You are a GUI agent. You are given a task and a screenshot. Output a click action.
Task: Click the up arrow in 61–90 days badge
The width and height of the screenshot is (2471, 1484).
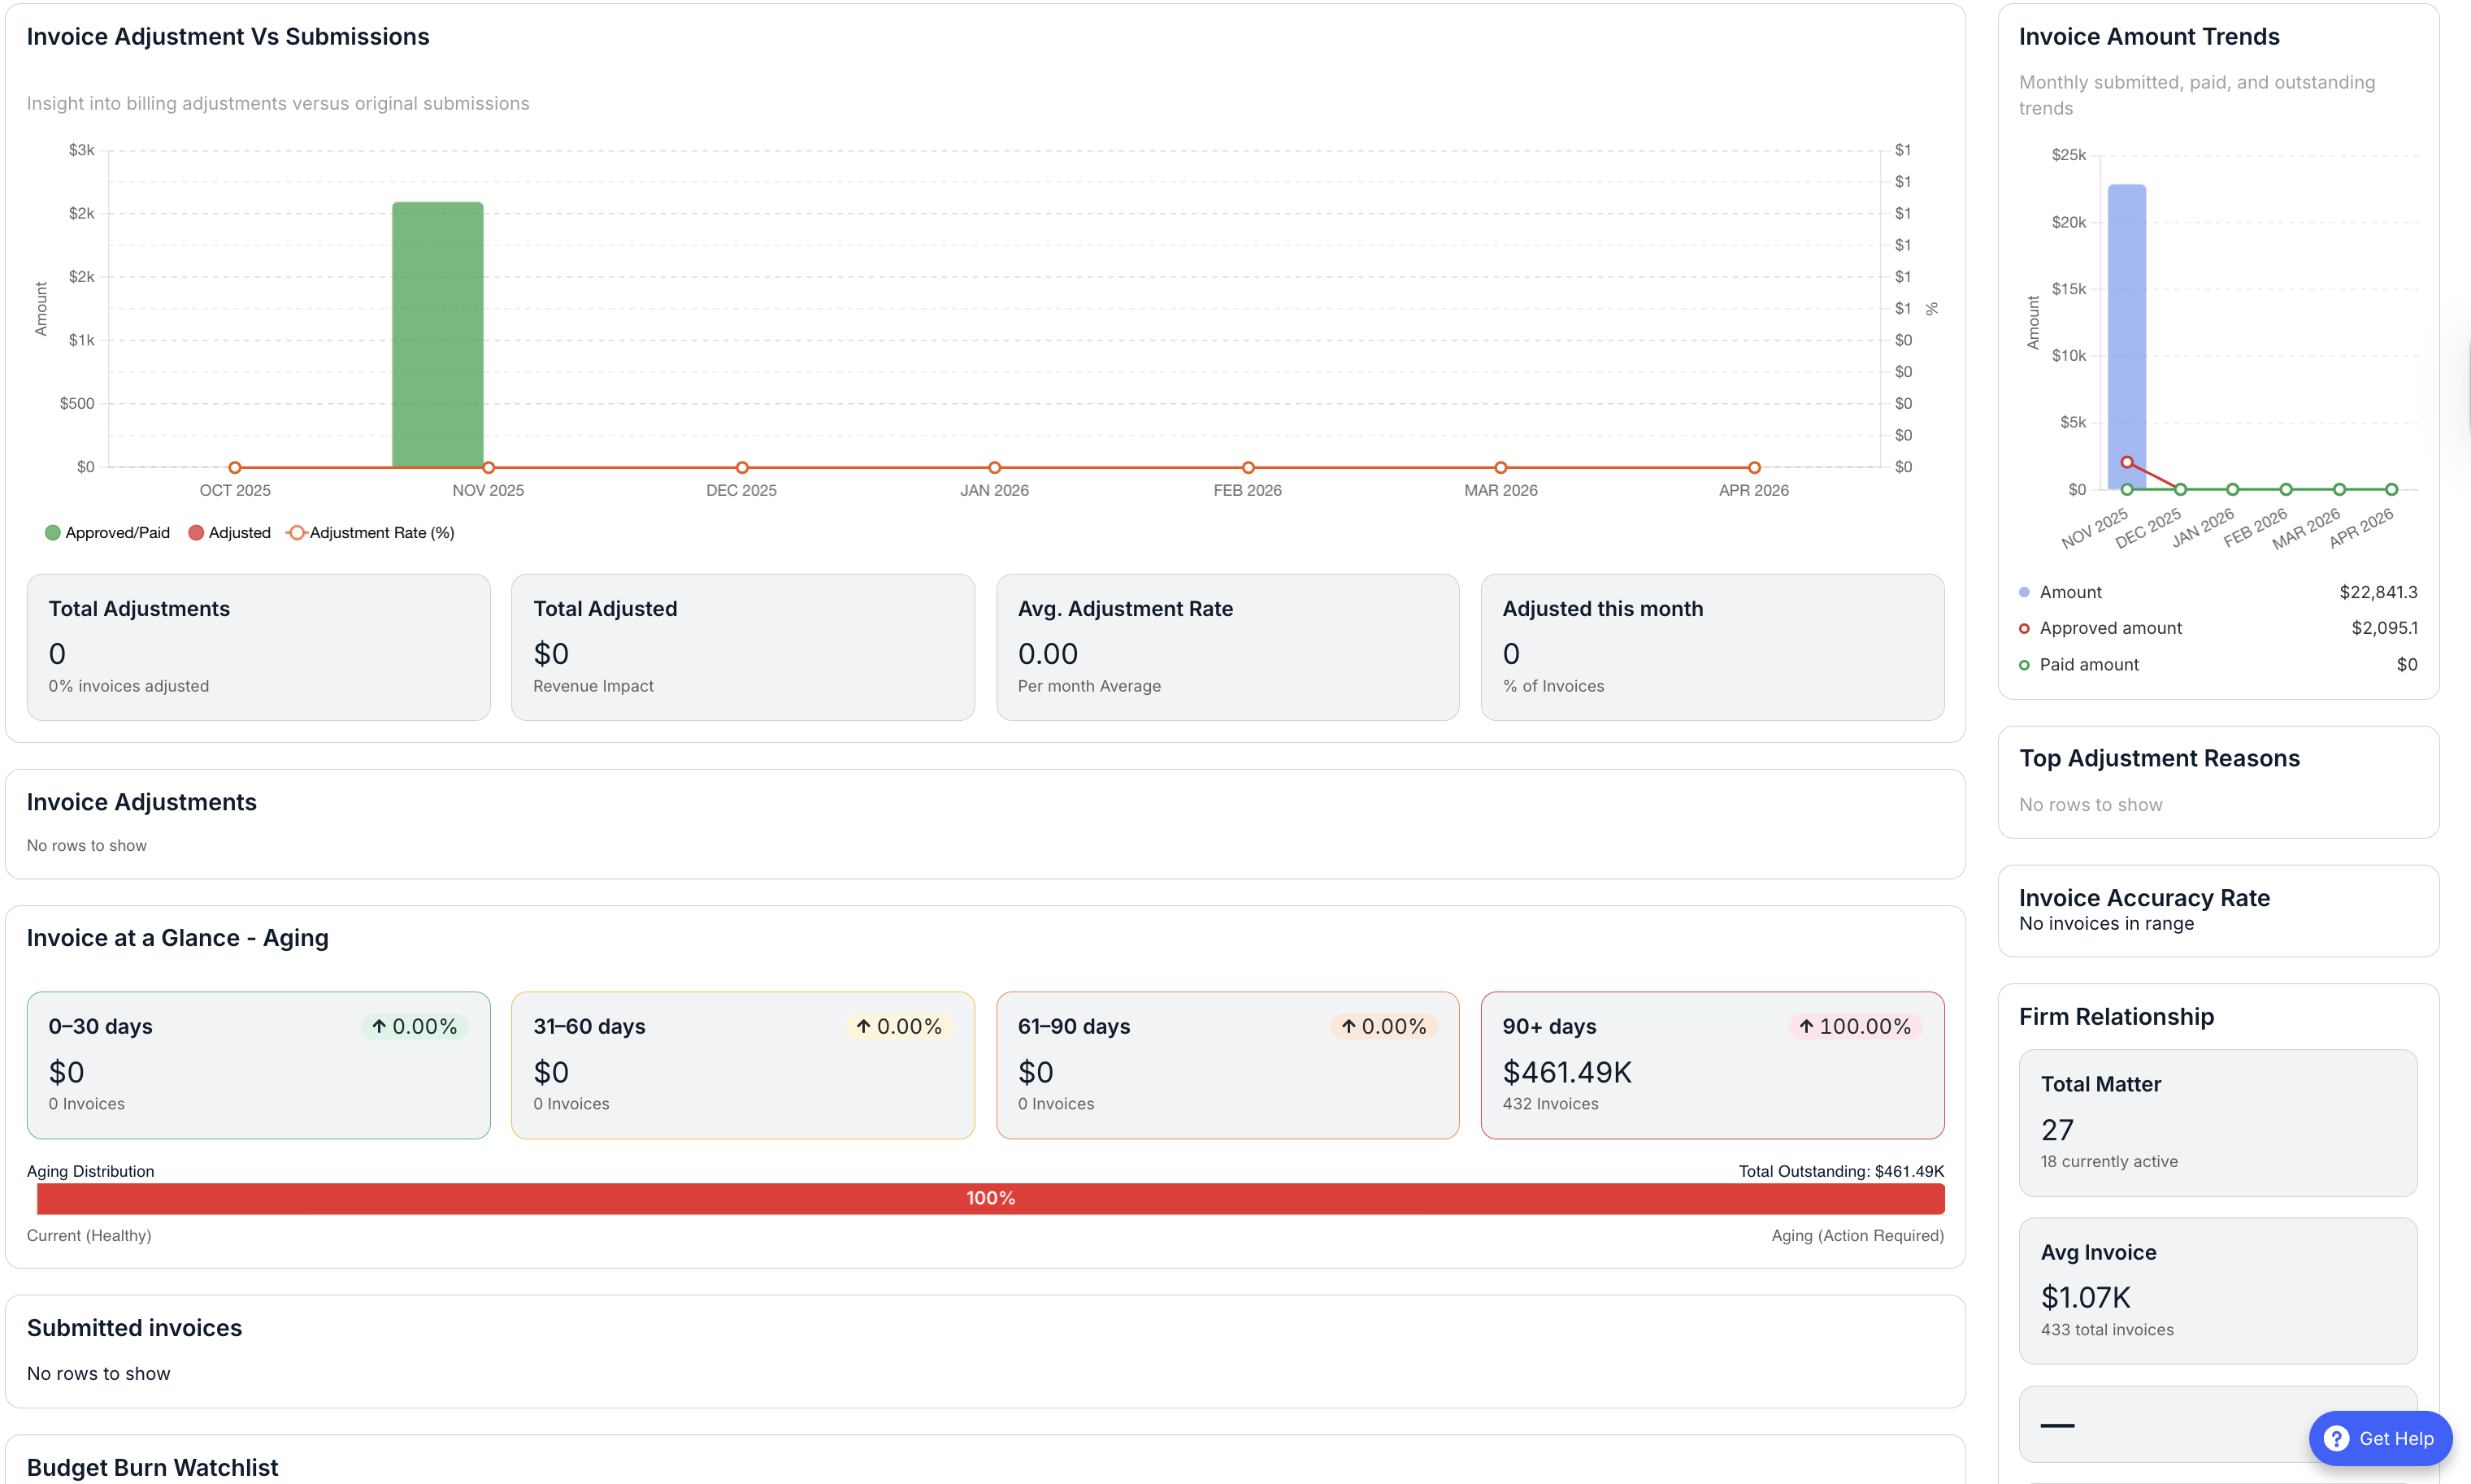pyautogui.click(x=1348, y=1026)
